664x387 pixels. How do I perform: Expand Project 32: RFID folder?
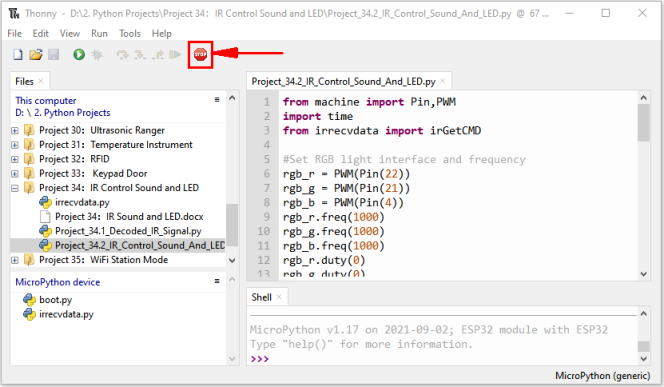tap(15, 159)
